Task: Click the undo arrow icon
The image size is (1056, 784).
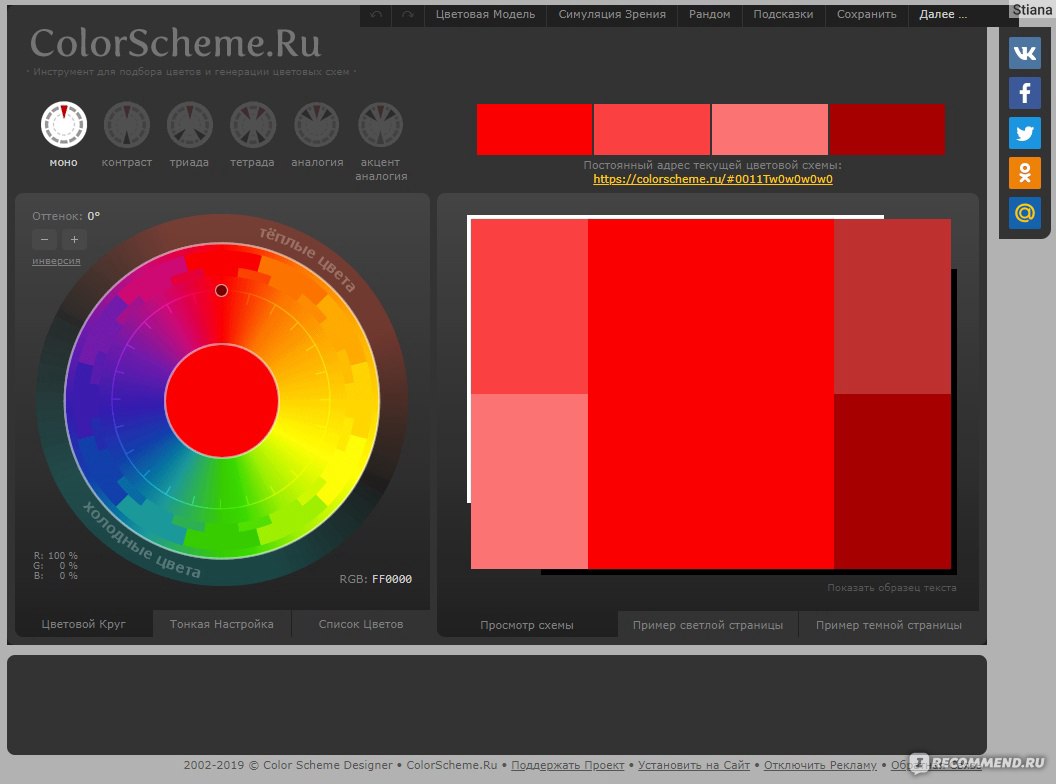Action: pyautogui.click(x=376, y=14)
